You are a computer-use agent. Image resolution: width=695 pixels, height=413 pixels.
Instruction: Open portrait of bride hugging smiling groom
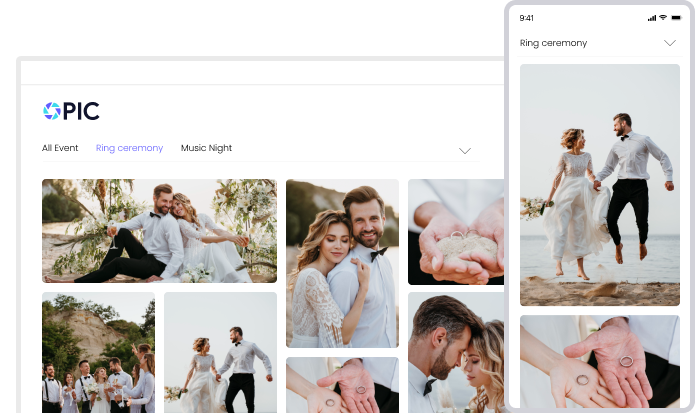342,263
